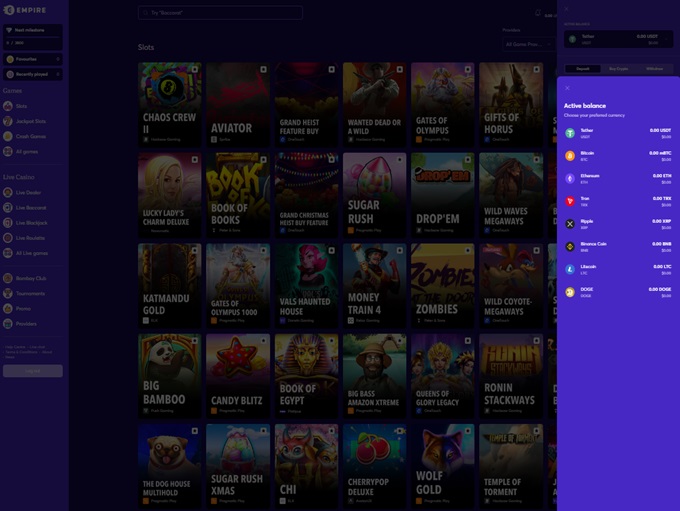680x511 pixels.
Task: Toggle favourite on the Aviator tile
Action: tap(263, 70)
